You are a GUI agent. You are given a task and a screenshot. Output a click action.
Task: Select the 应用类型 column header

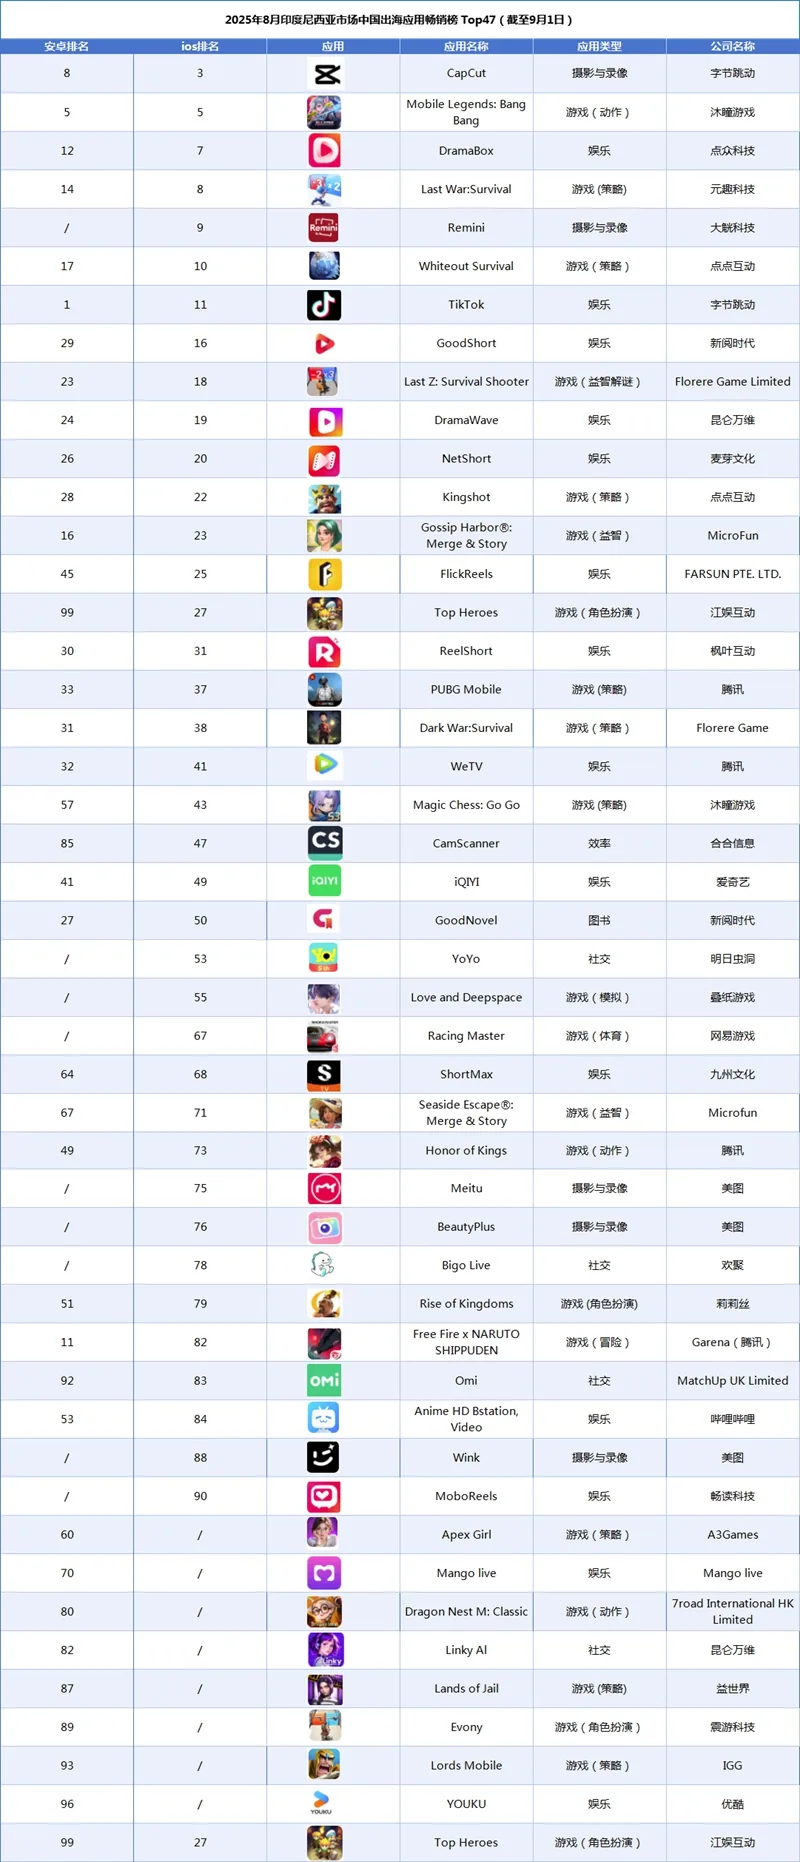[599, 46]
